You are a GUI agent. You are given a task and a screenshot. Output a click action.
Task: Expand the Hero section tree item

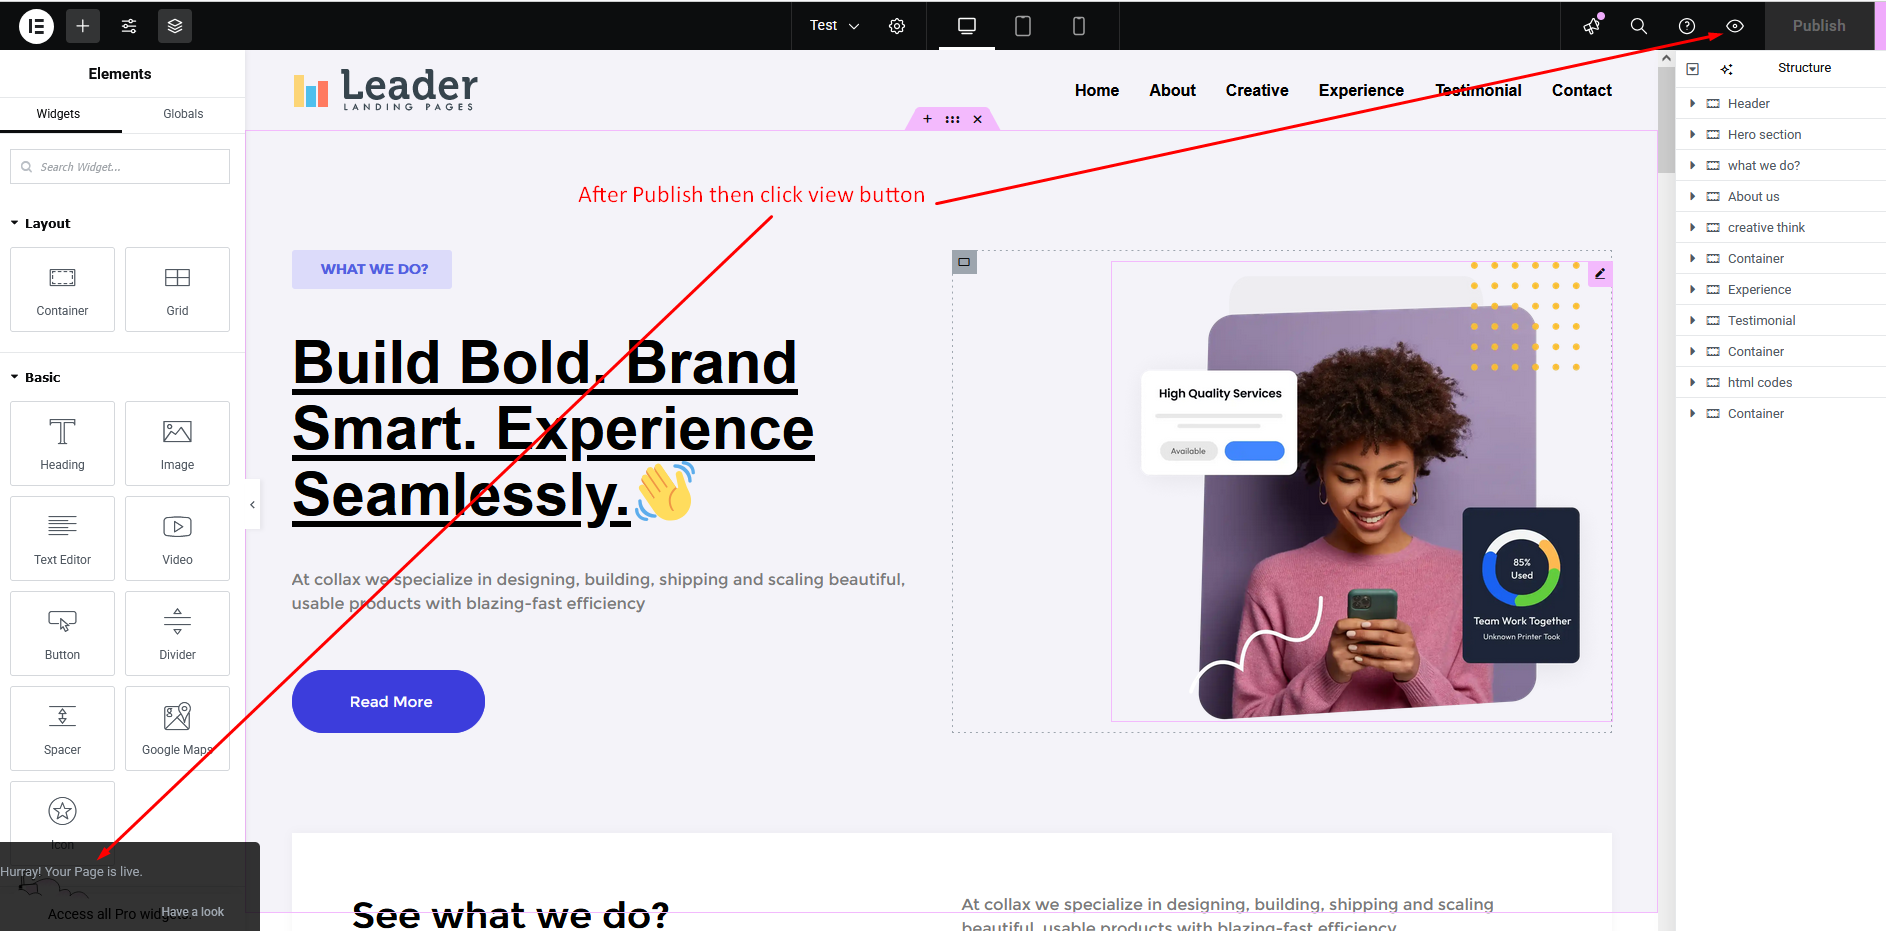pyautogui.click(x=1693, y=135)
